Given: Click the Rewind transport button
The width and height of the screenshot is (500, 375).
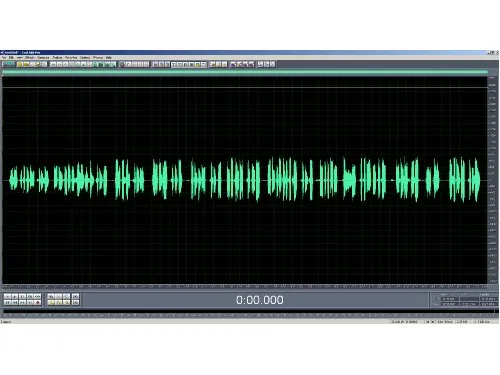Looking at the screenshot, I should coord(15,302).
